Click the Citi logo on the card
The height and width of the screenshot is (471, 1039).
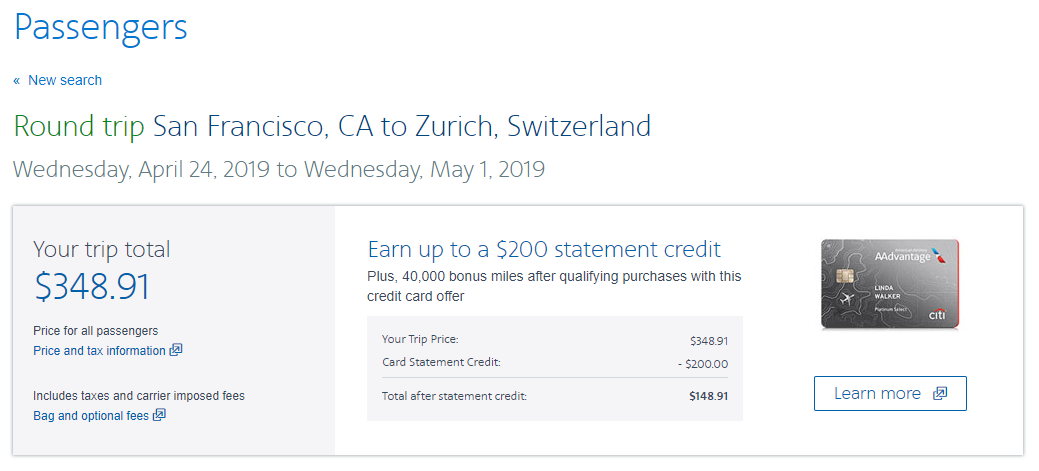pos(939,314)
